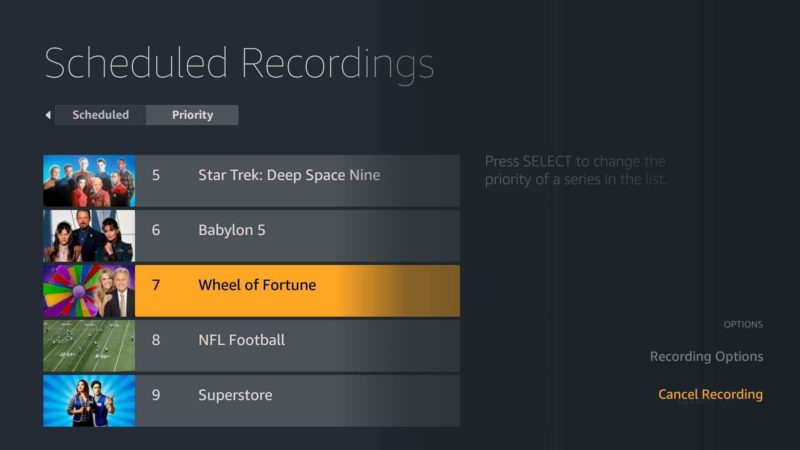Image resolution: width=800 pixels, height=450 pixels.
Task: Click priority number 9 next to Superstore
Action: coord(156,395)
